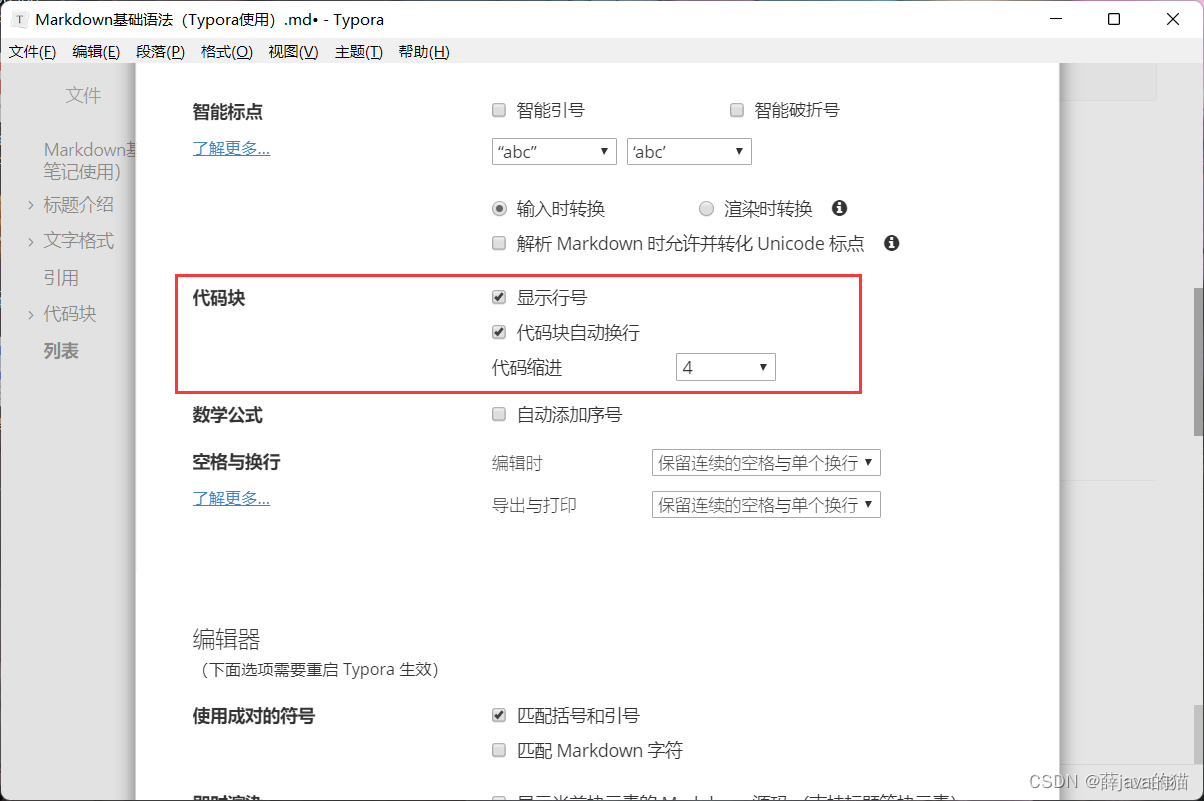Click info icon next to Unicode 标点 option
1204x801 pixels.
[x=892, y=243]
